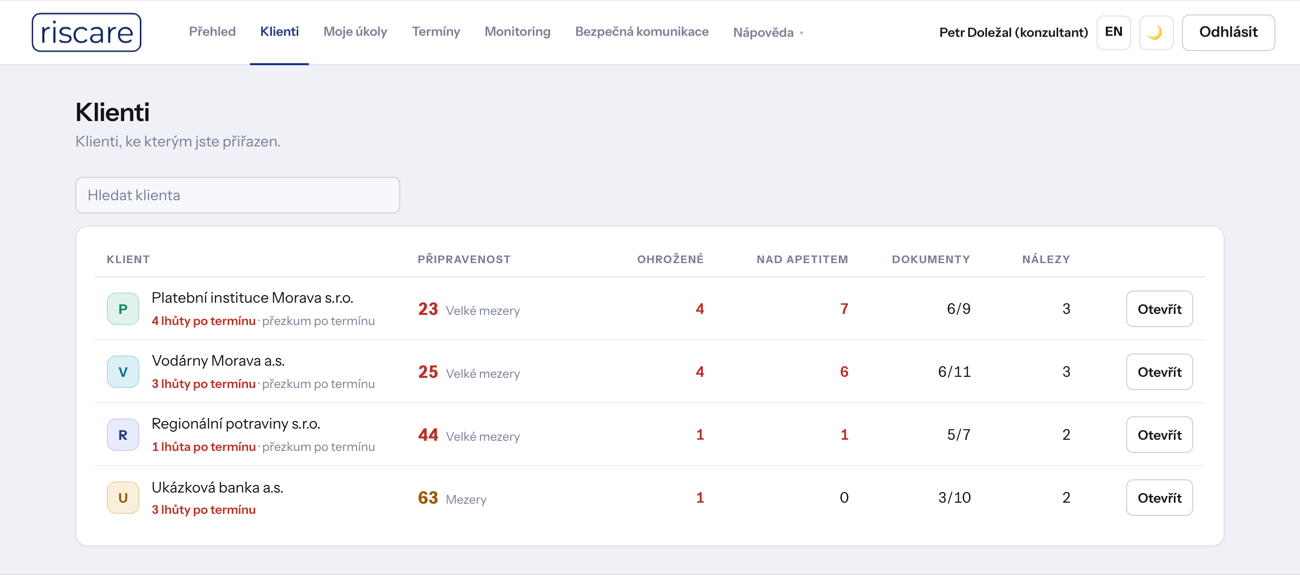Click documents value 5/7
The height and width of the screenshot is (575, 1300).
(x=958, y=435)
